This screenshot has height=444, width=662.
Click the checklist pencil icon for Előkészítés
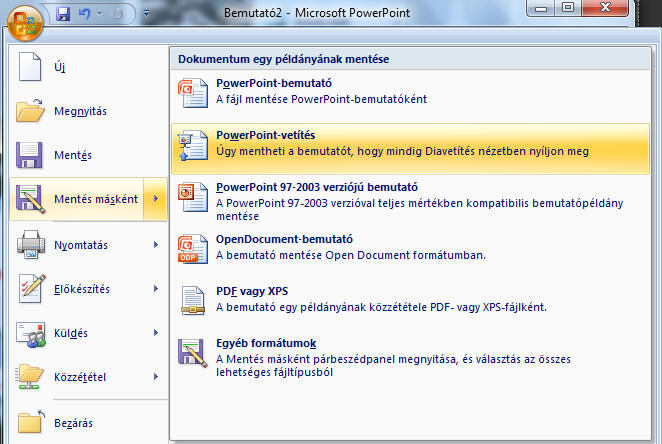32,289
